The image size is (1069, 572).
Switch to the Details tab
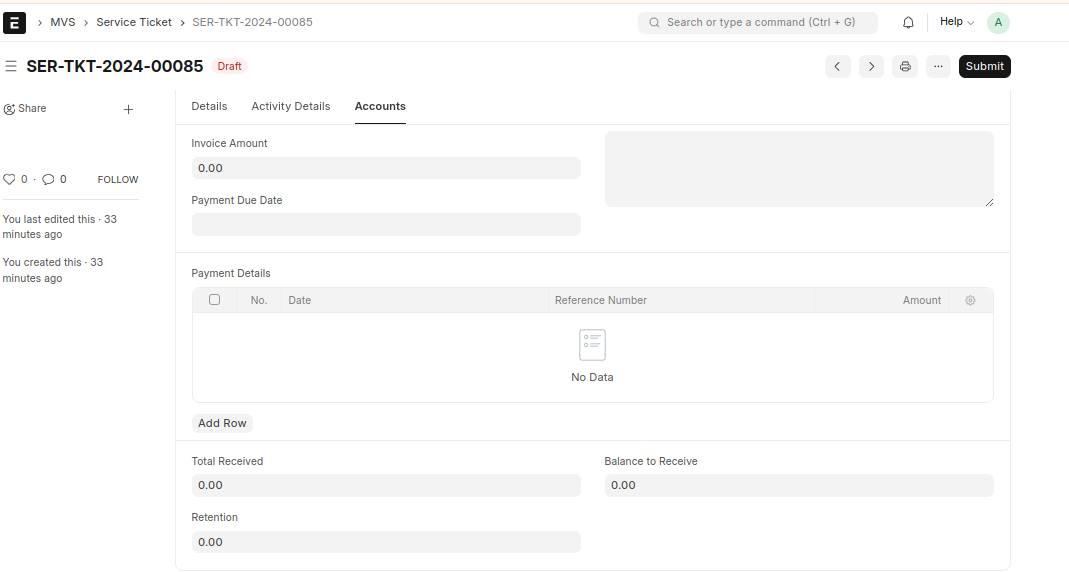pyautogui.click(x=209, y=106)
